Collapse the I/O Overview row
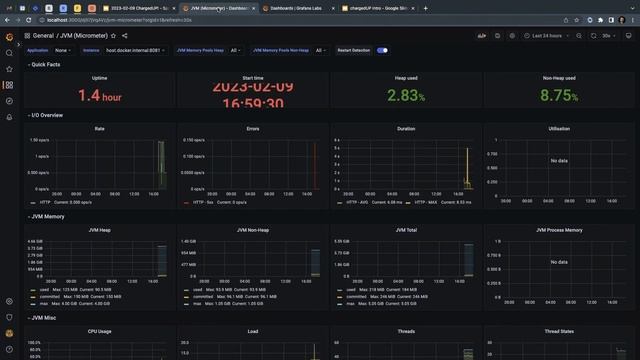 pyautogui.click(x=45, y=115)
